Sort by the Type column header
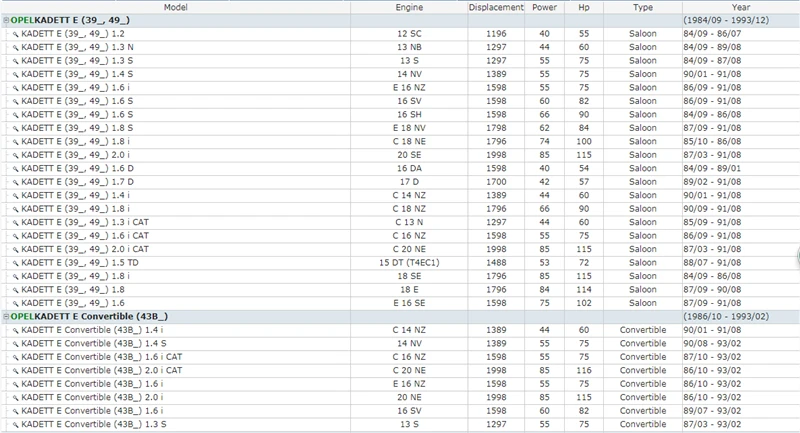The height and width of the screenshot is (433, 800). 643,7
